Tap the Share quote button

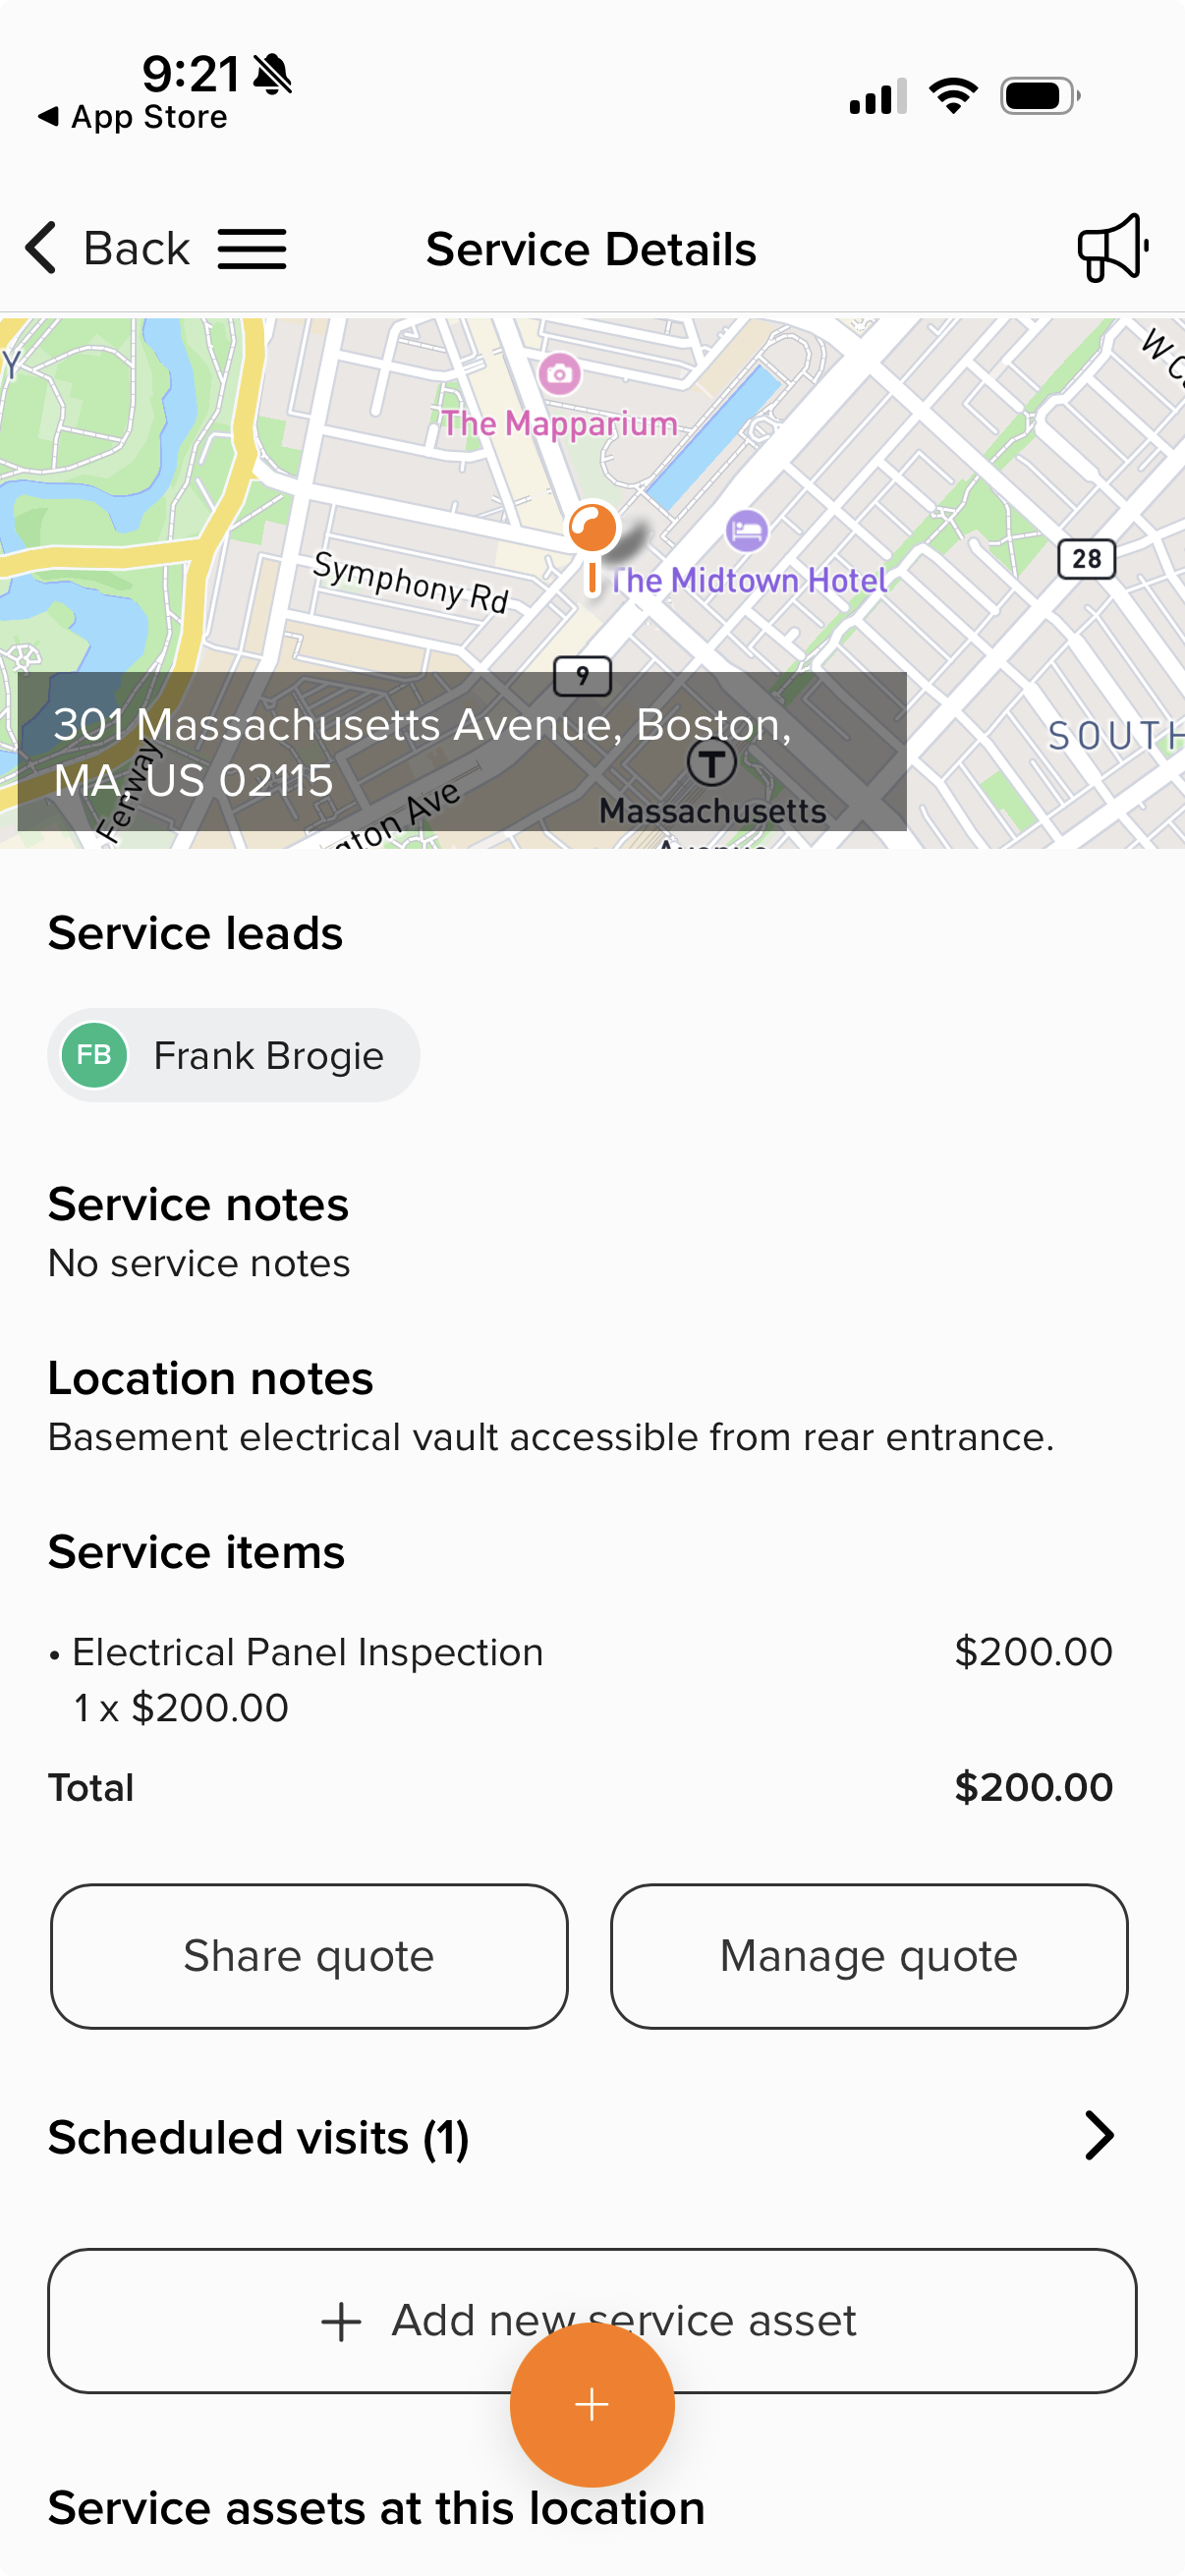309,1956
